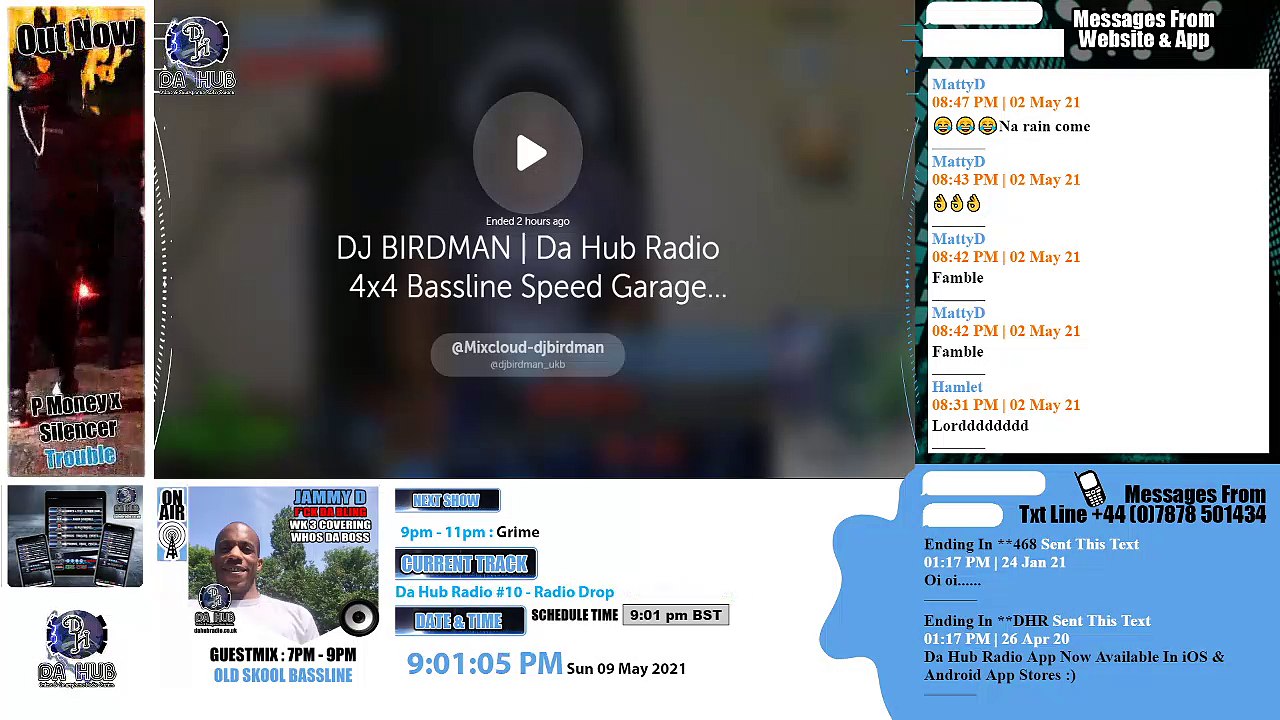Click 'Messages From Website & App' heading
The width and height of the screenshot is (1280, 720).
pos(1143,30)
